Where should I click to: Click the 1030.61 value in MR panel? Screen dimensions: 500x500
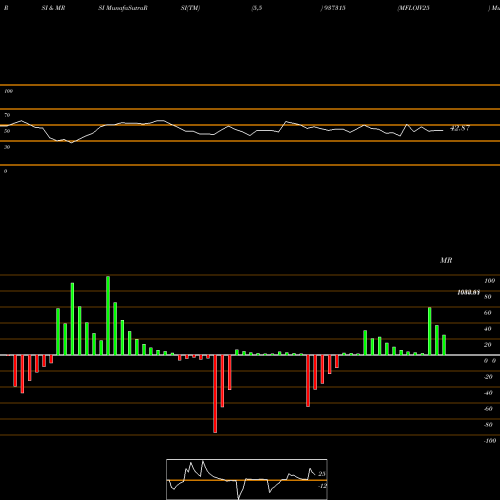[x=468, y=292]
